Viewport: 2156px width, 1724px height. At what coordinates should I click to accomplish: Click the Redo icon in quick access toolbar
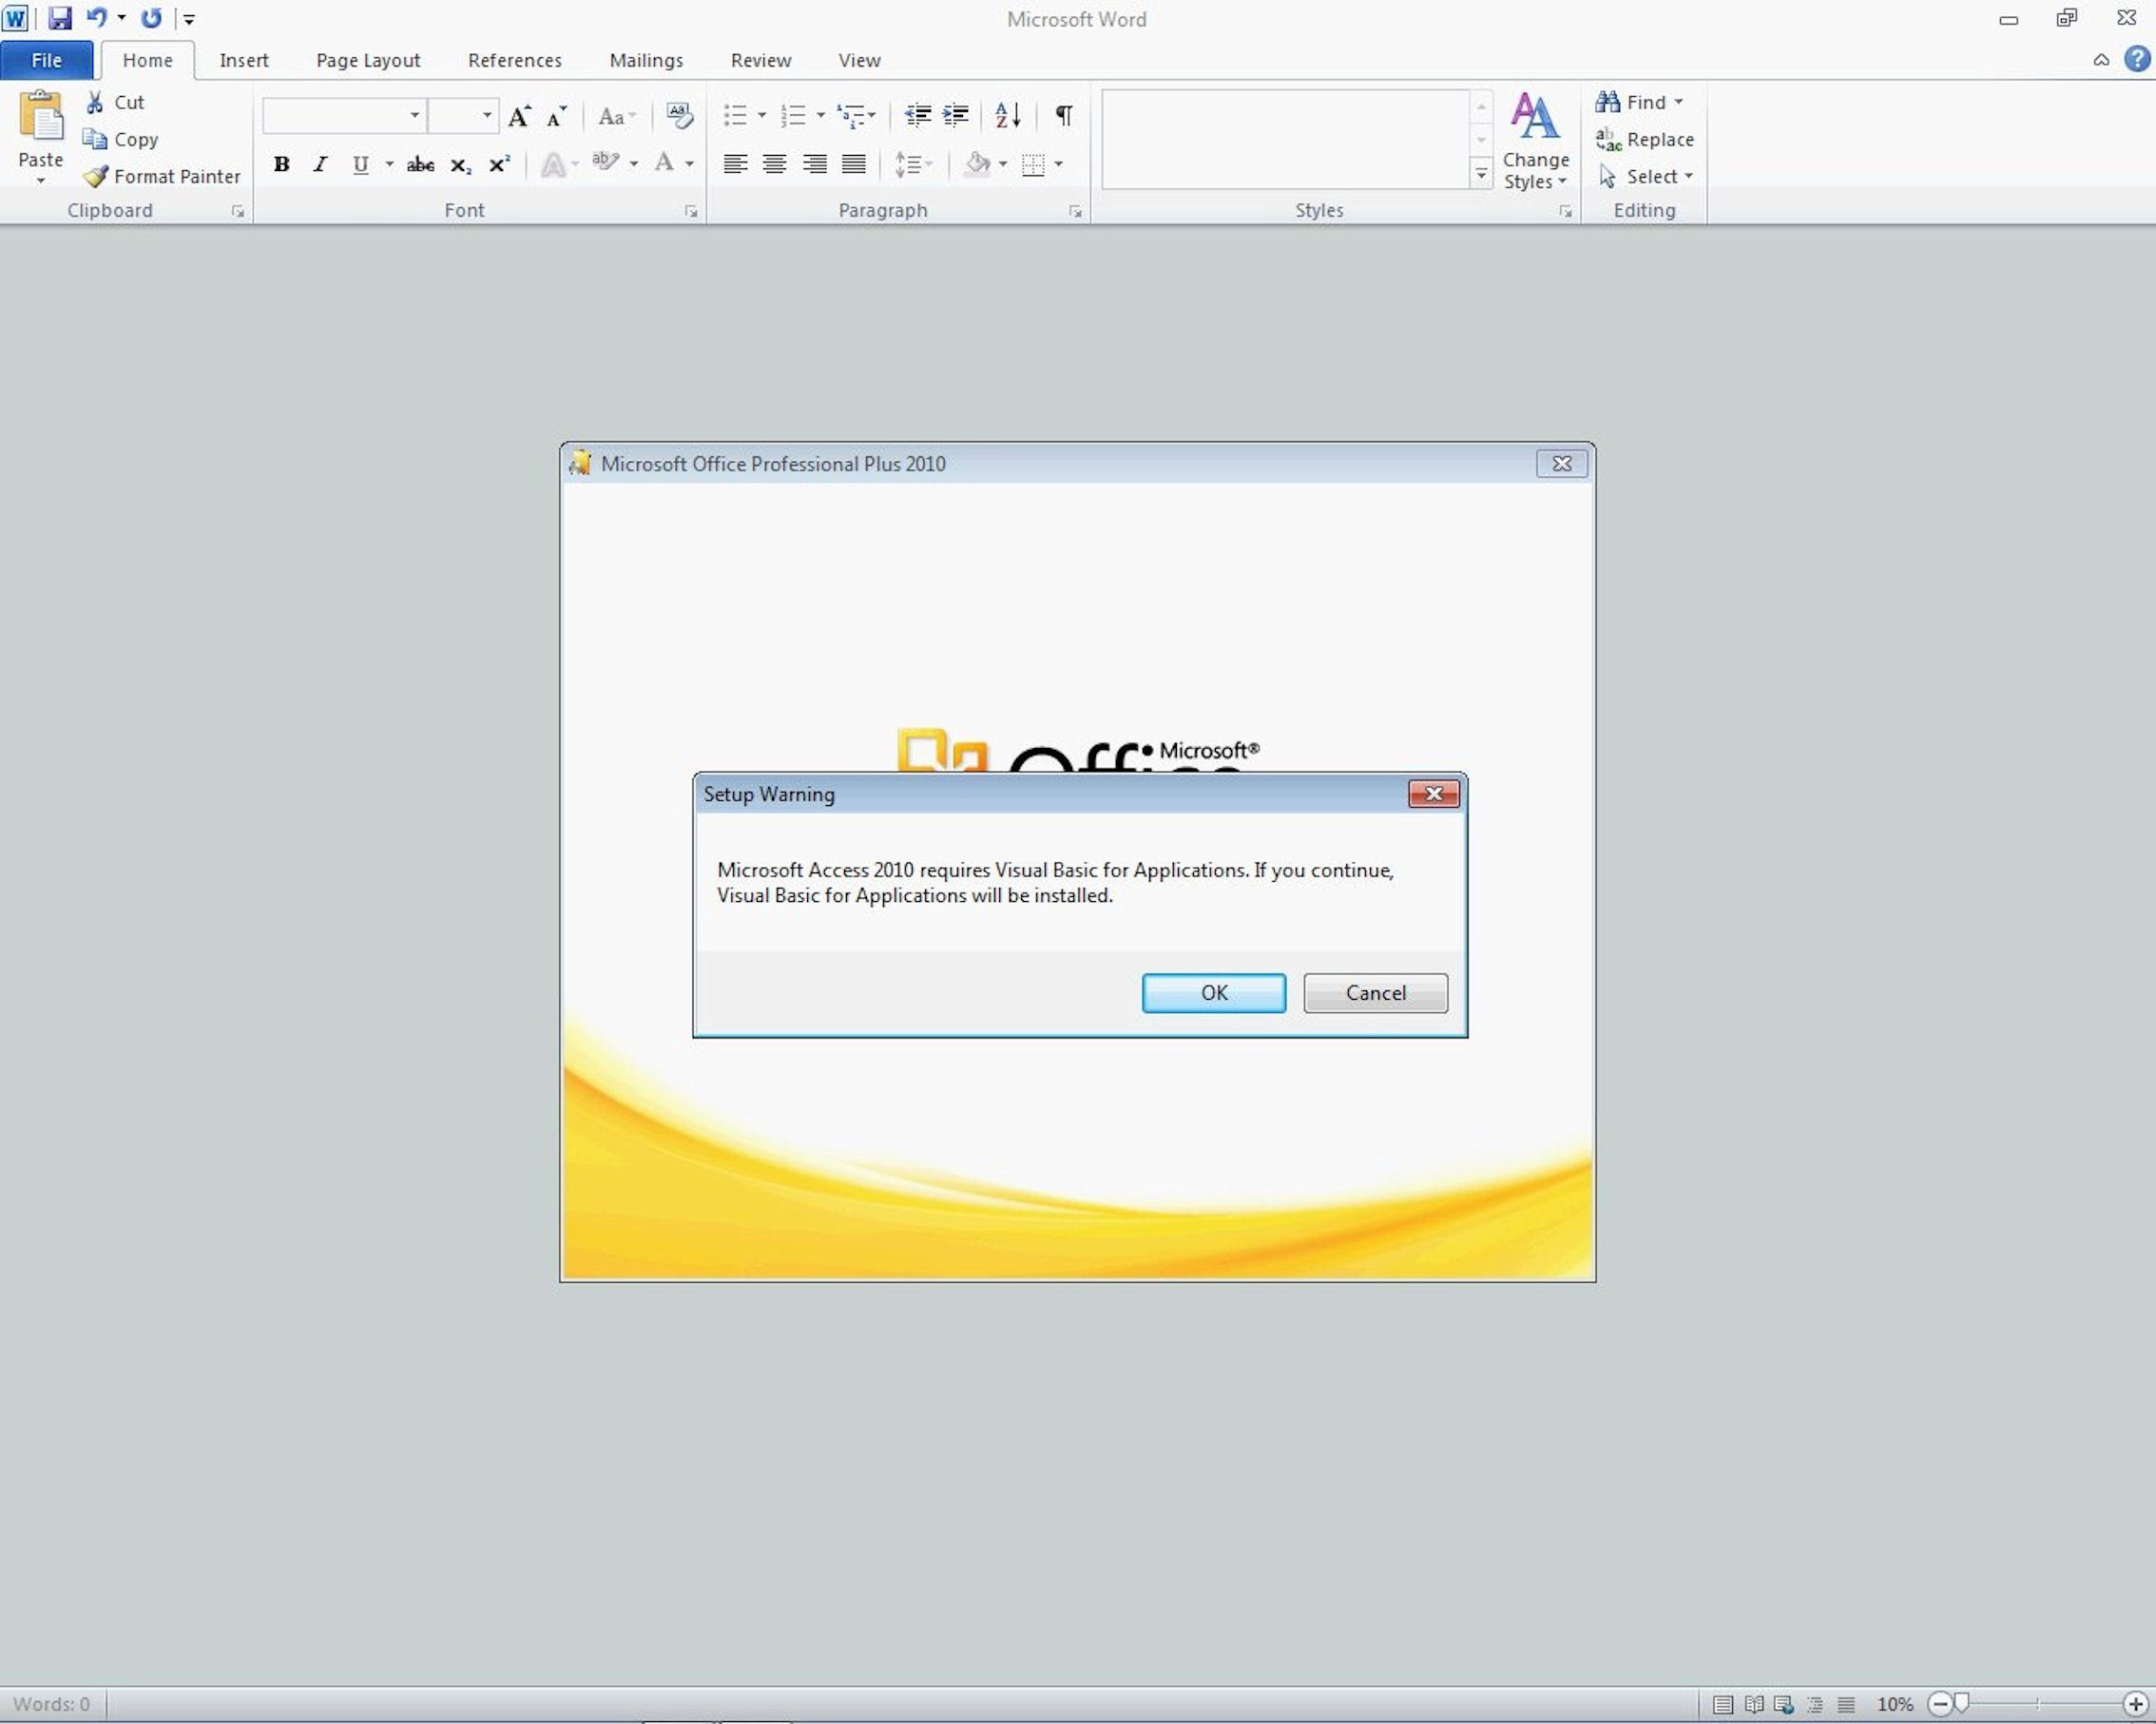[x=151, y=18]
